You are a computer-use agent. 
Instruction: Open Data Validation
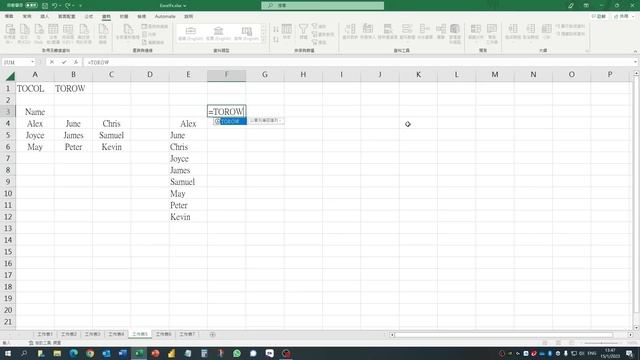coord(407,32)
